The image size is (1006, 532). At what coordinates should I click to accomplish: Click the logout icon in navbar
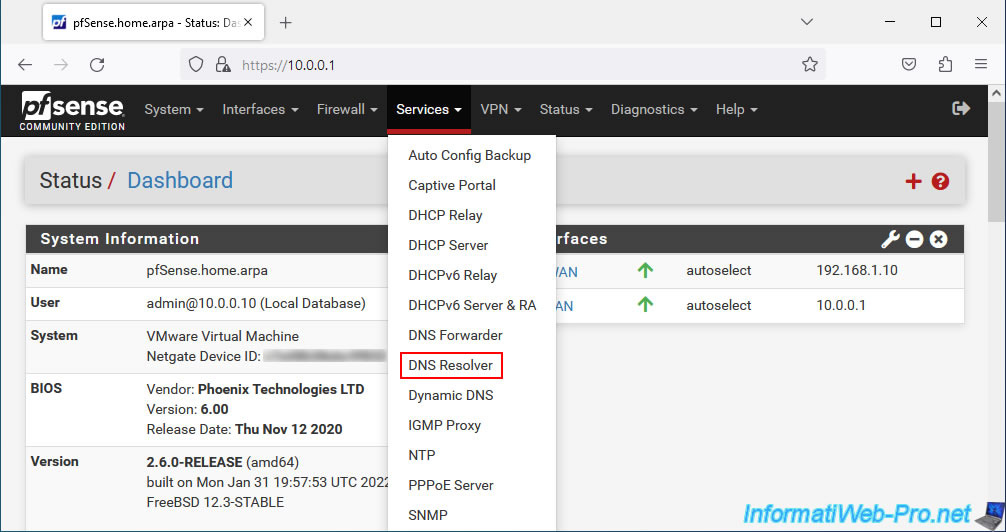coord(960,108)
